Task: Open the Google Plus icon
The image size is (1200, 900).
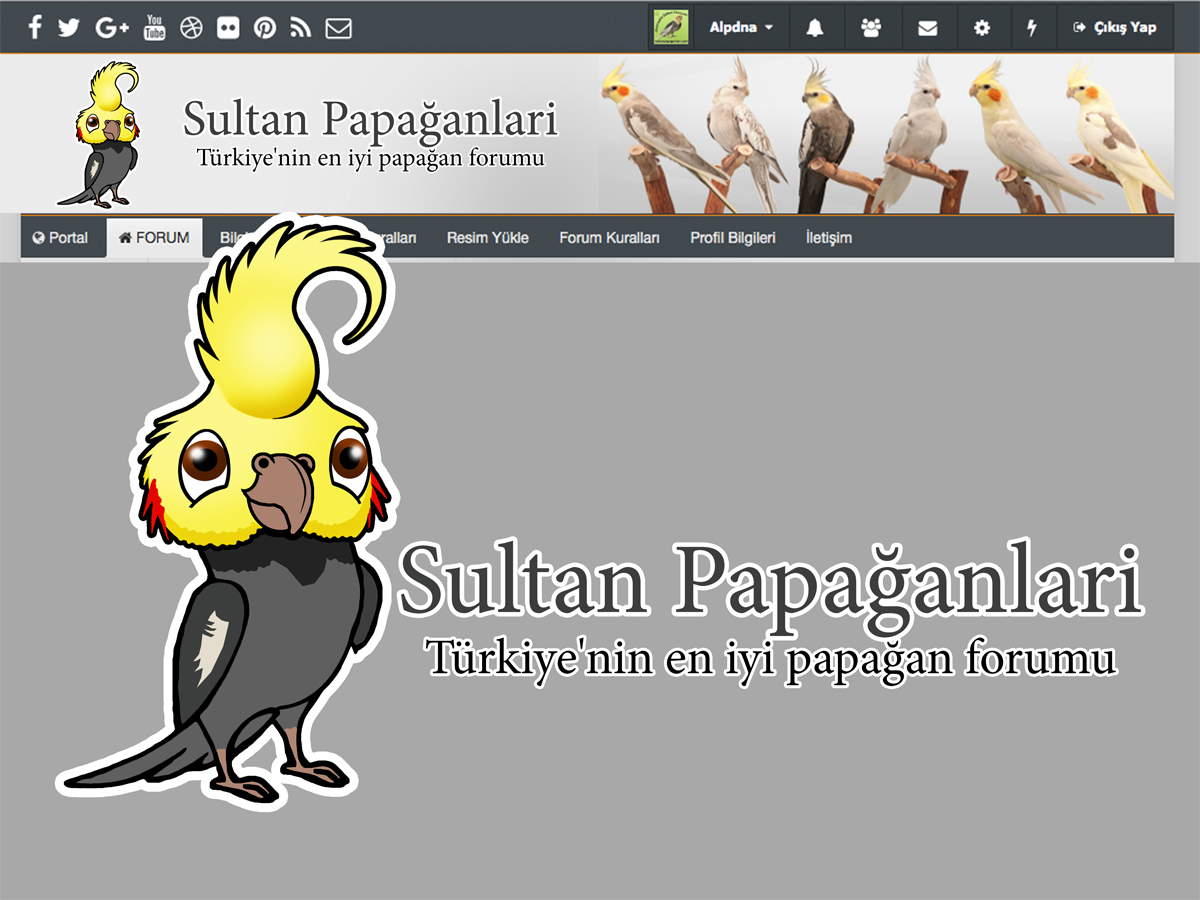Action: point(112,27)
